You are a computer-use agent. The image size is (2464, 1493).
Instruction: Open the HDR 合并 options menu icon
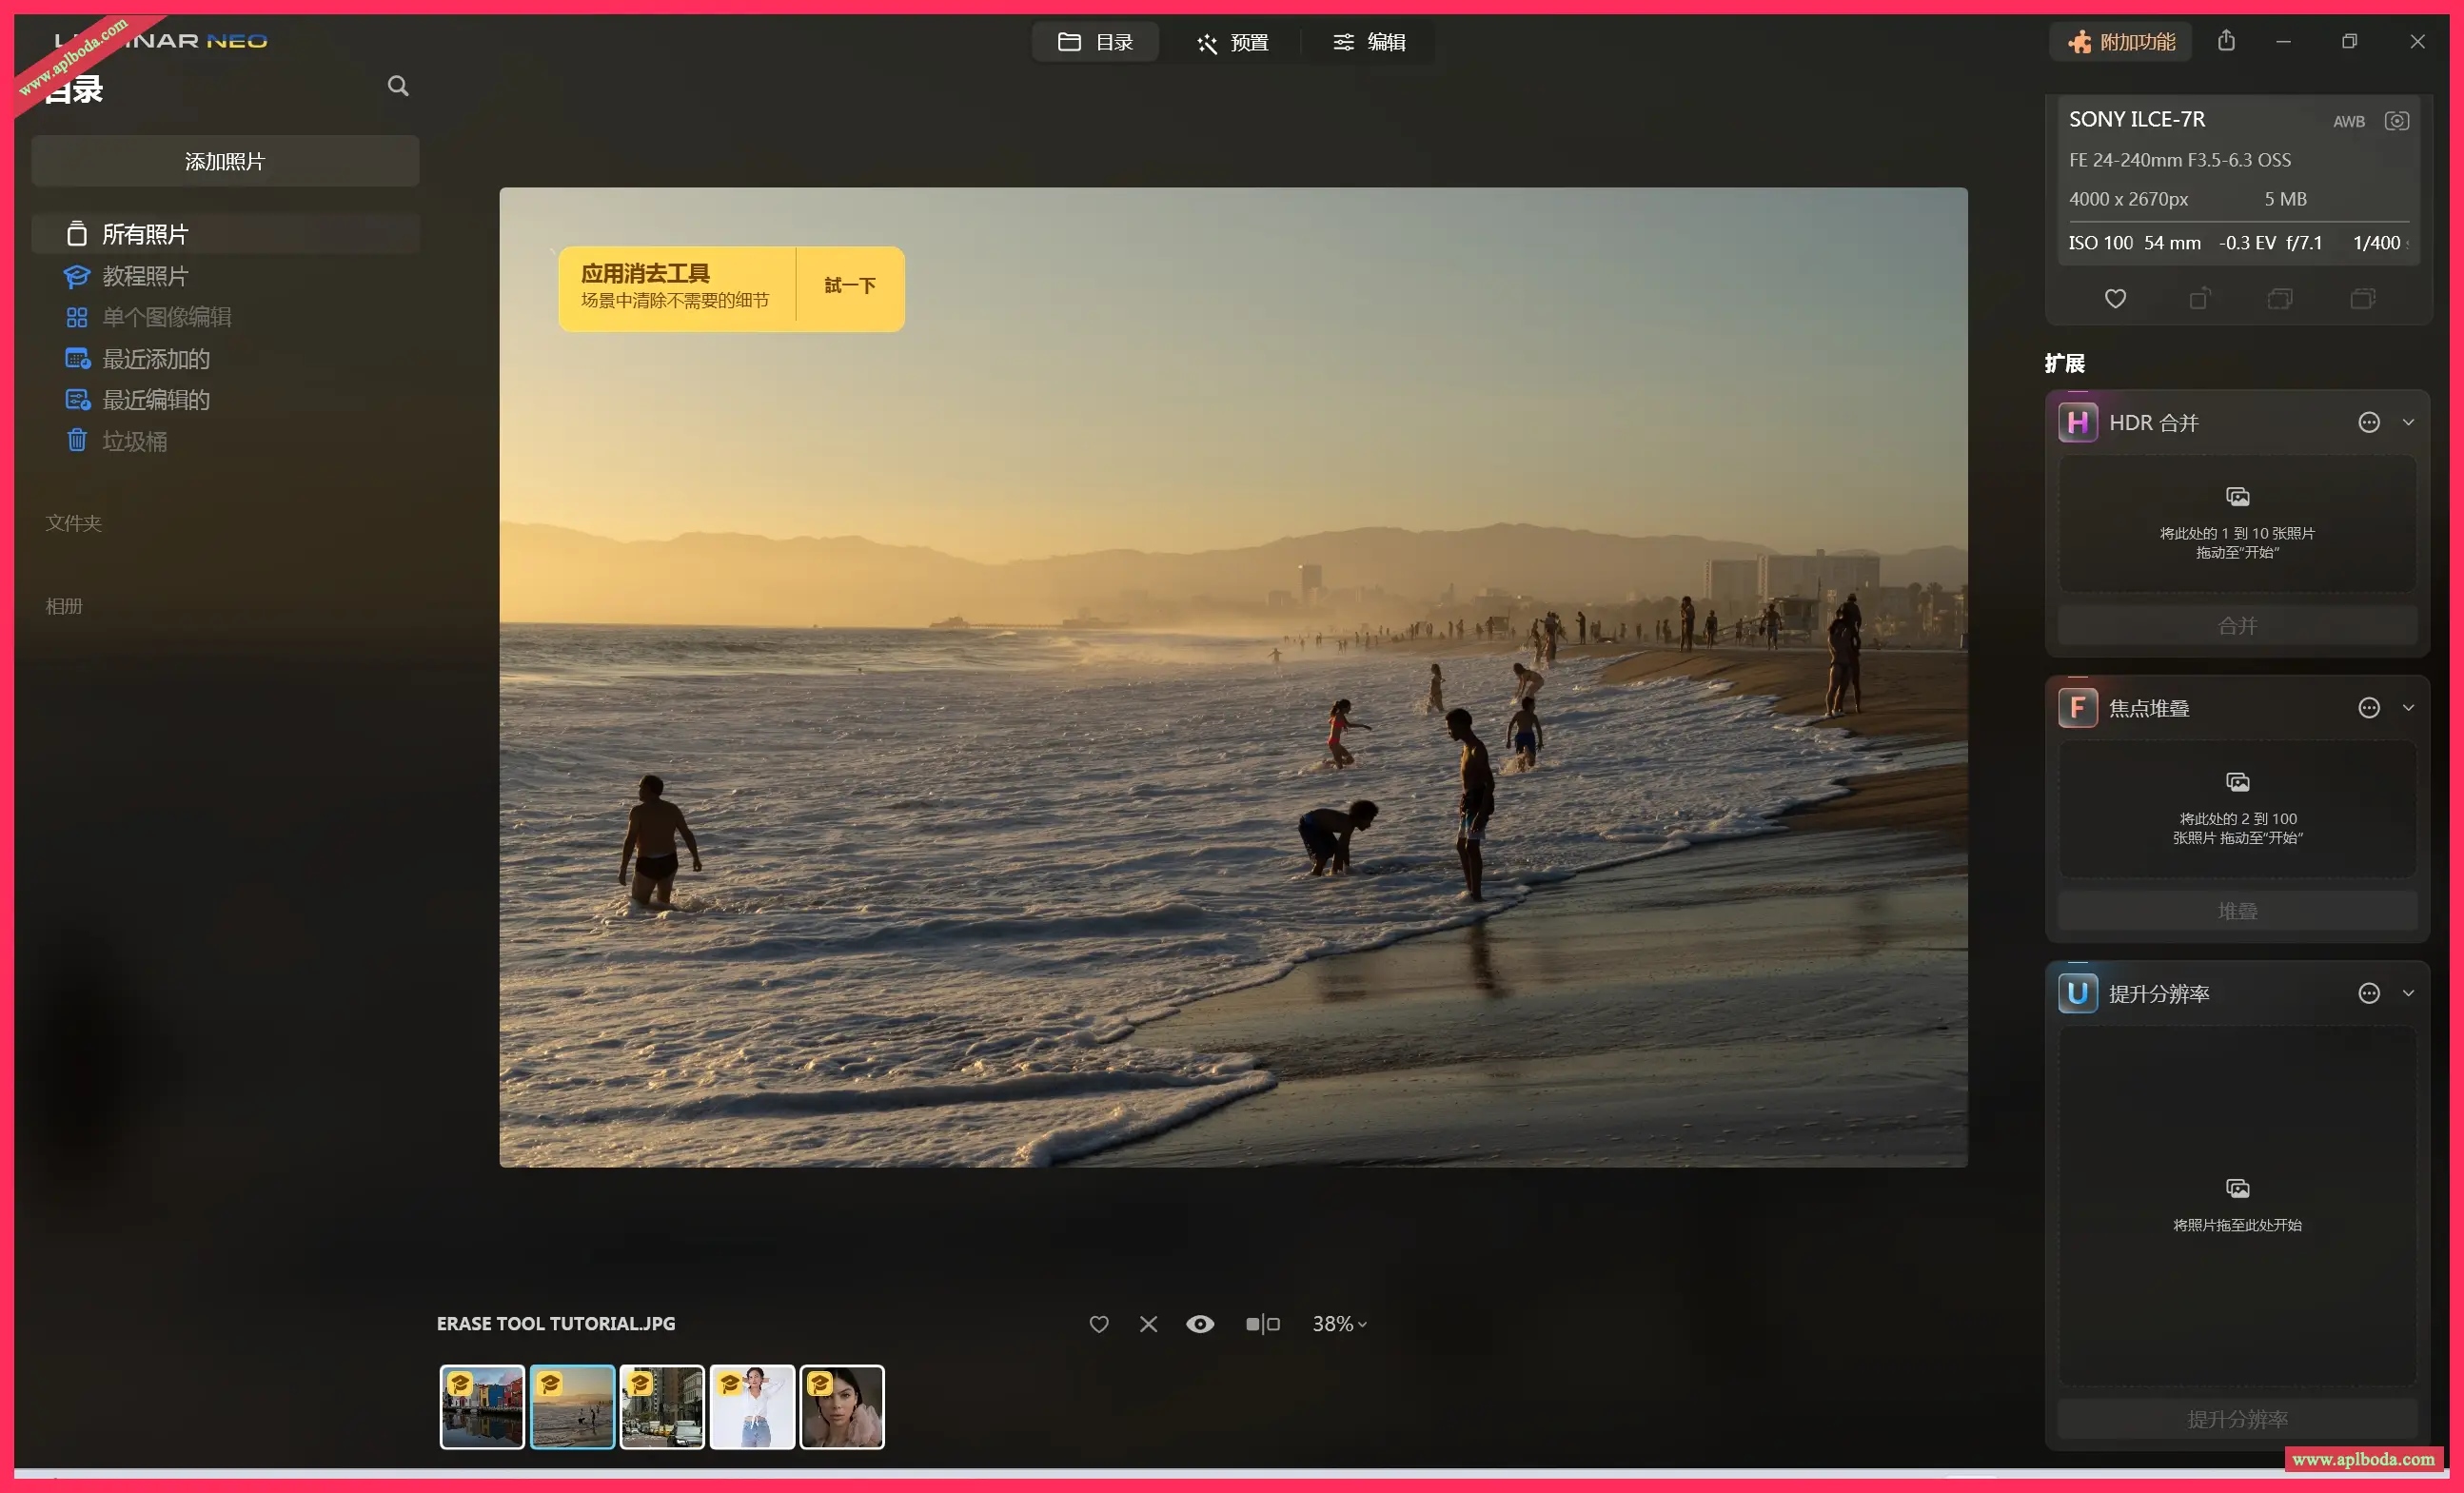(2368, 422)
